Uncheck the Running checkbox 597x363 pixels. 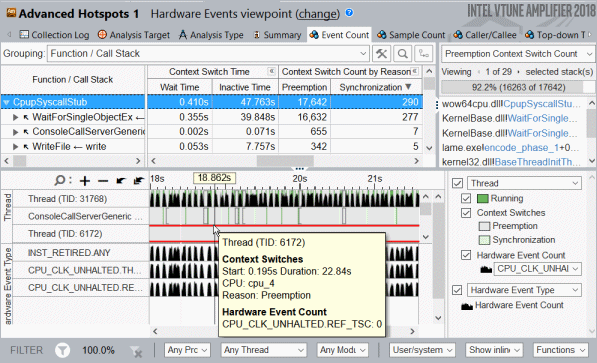pyautogui.click(x=466, y=198)
